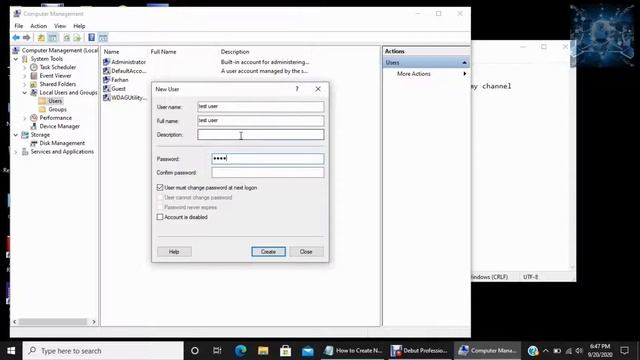Image resolution: width=640 pixels, height=360 pixels.
Task: Switch to How to Create N... taskbar window
Action: tap(353, 351)
